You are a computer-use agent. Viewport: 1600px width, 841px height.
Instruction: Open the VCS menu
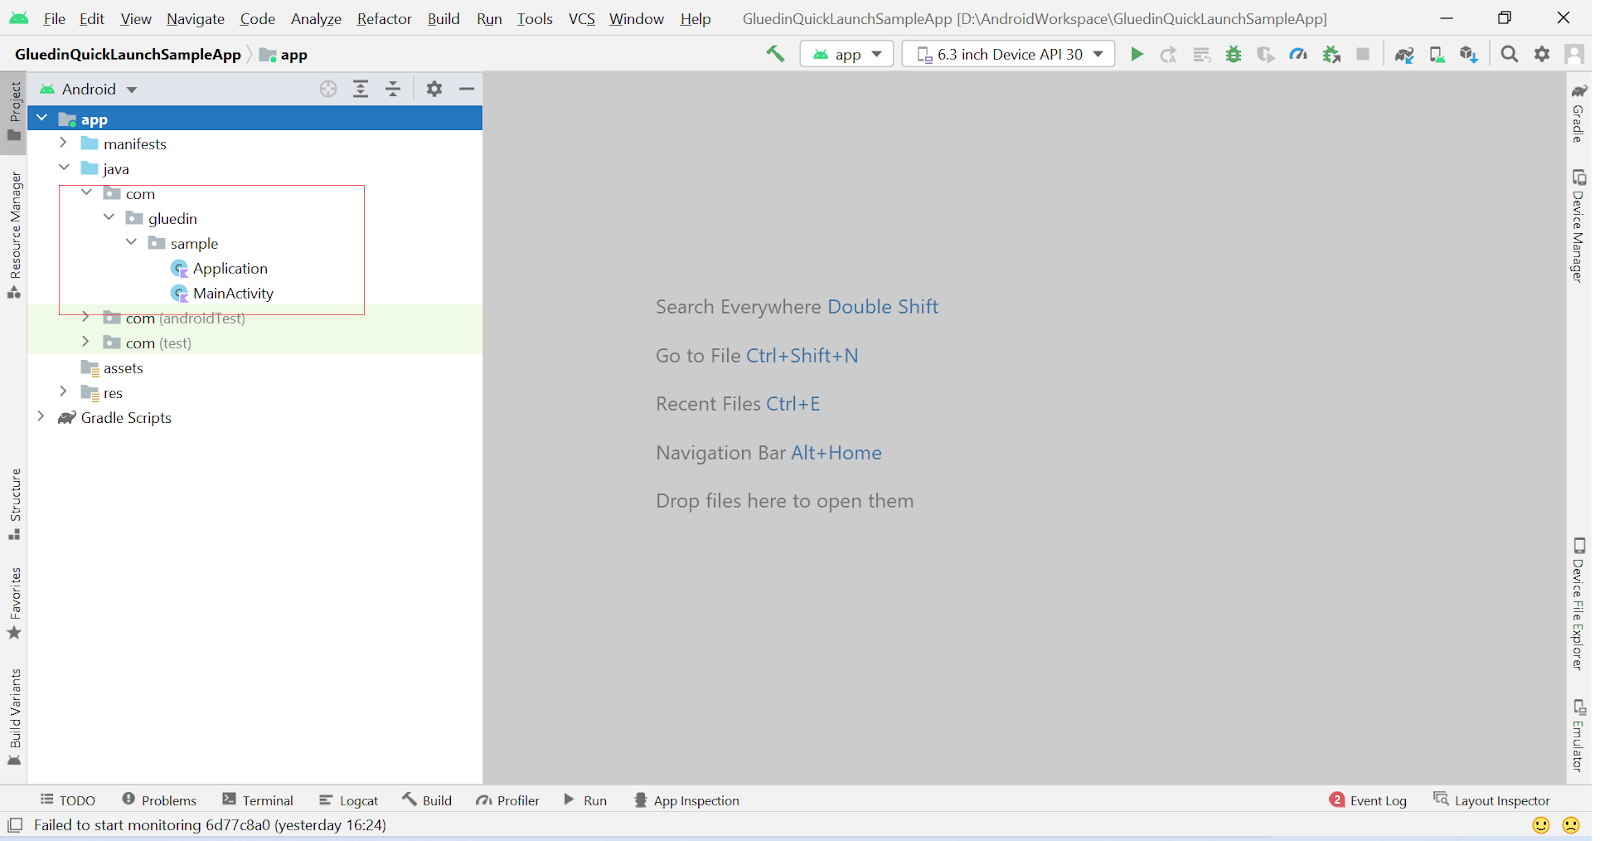[x=581, y=18]
